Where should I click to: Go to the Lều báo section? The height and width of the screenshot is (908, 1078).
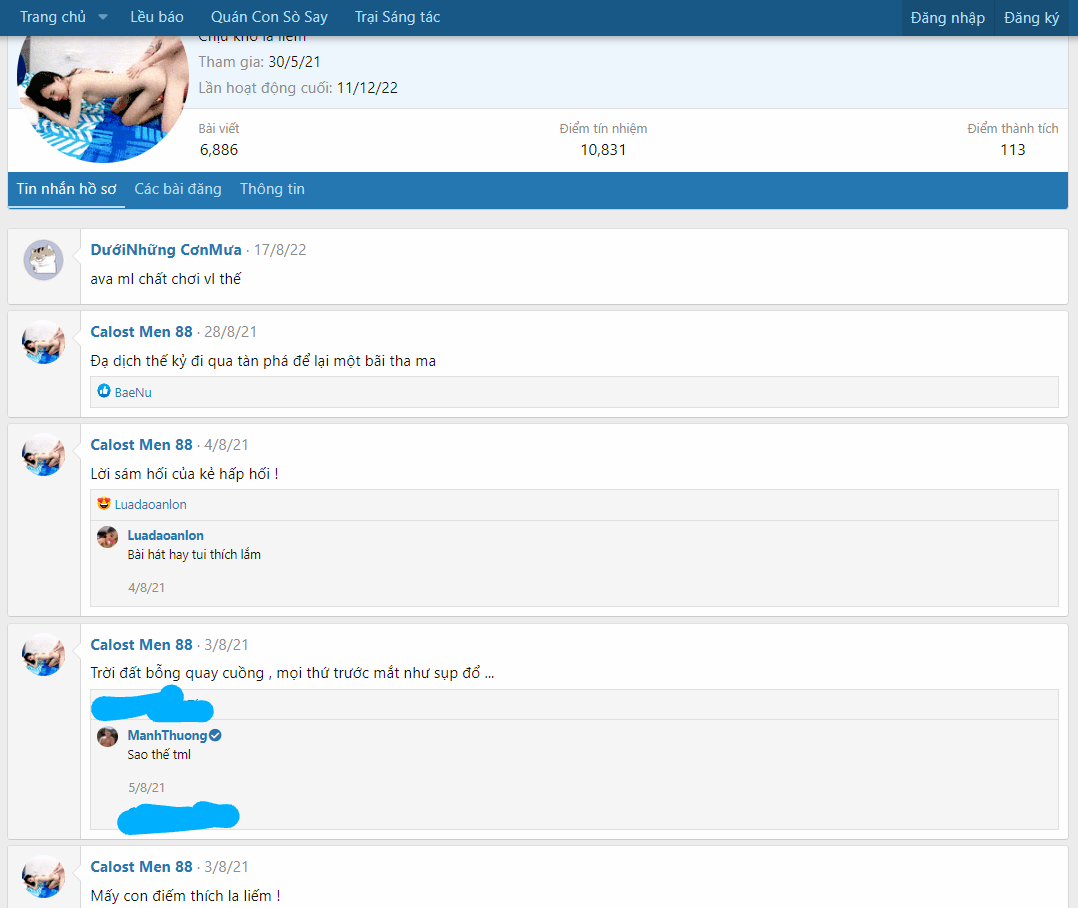tap(157, 17)
